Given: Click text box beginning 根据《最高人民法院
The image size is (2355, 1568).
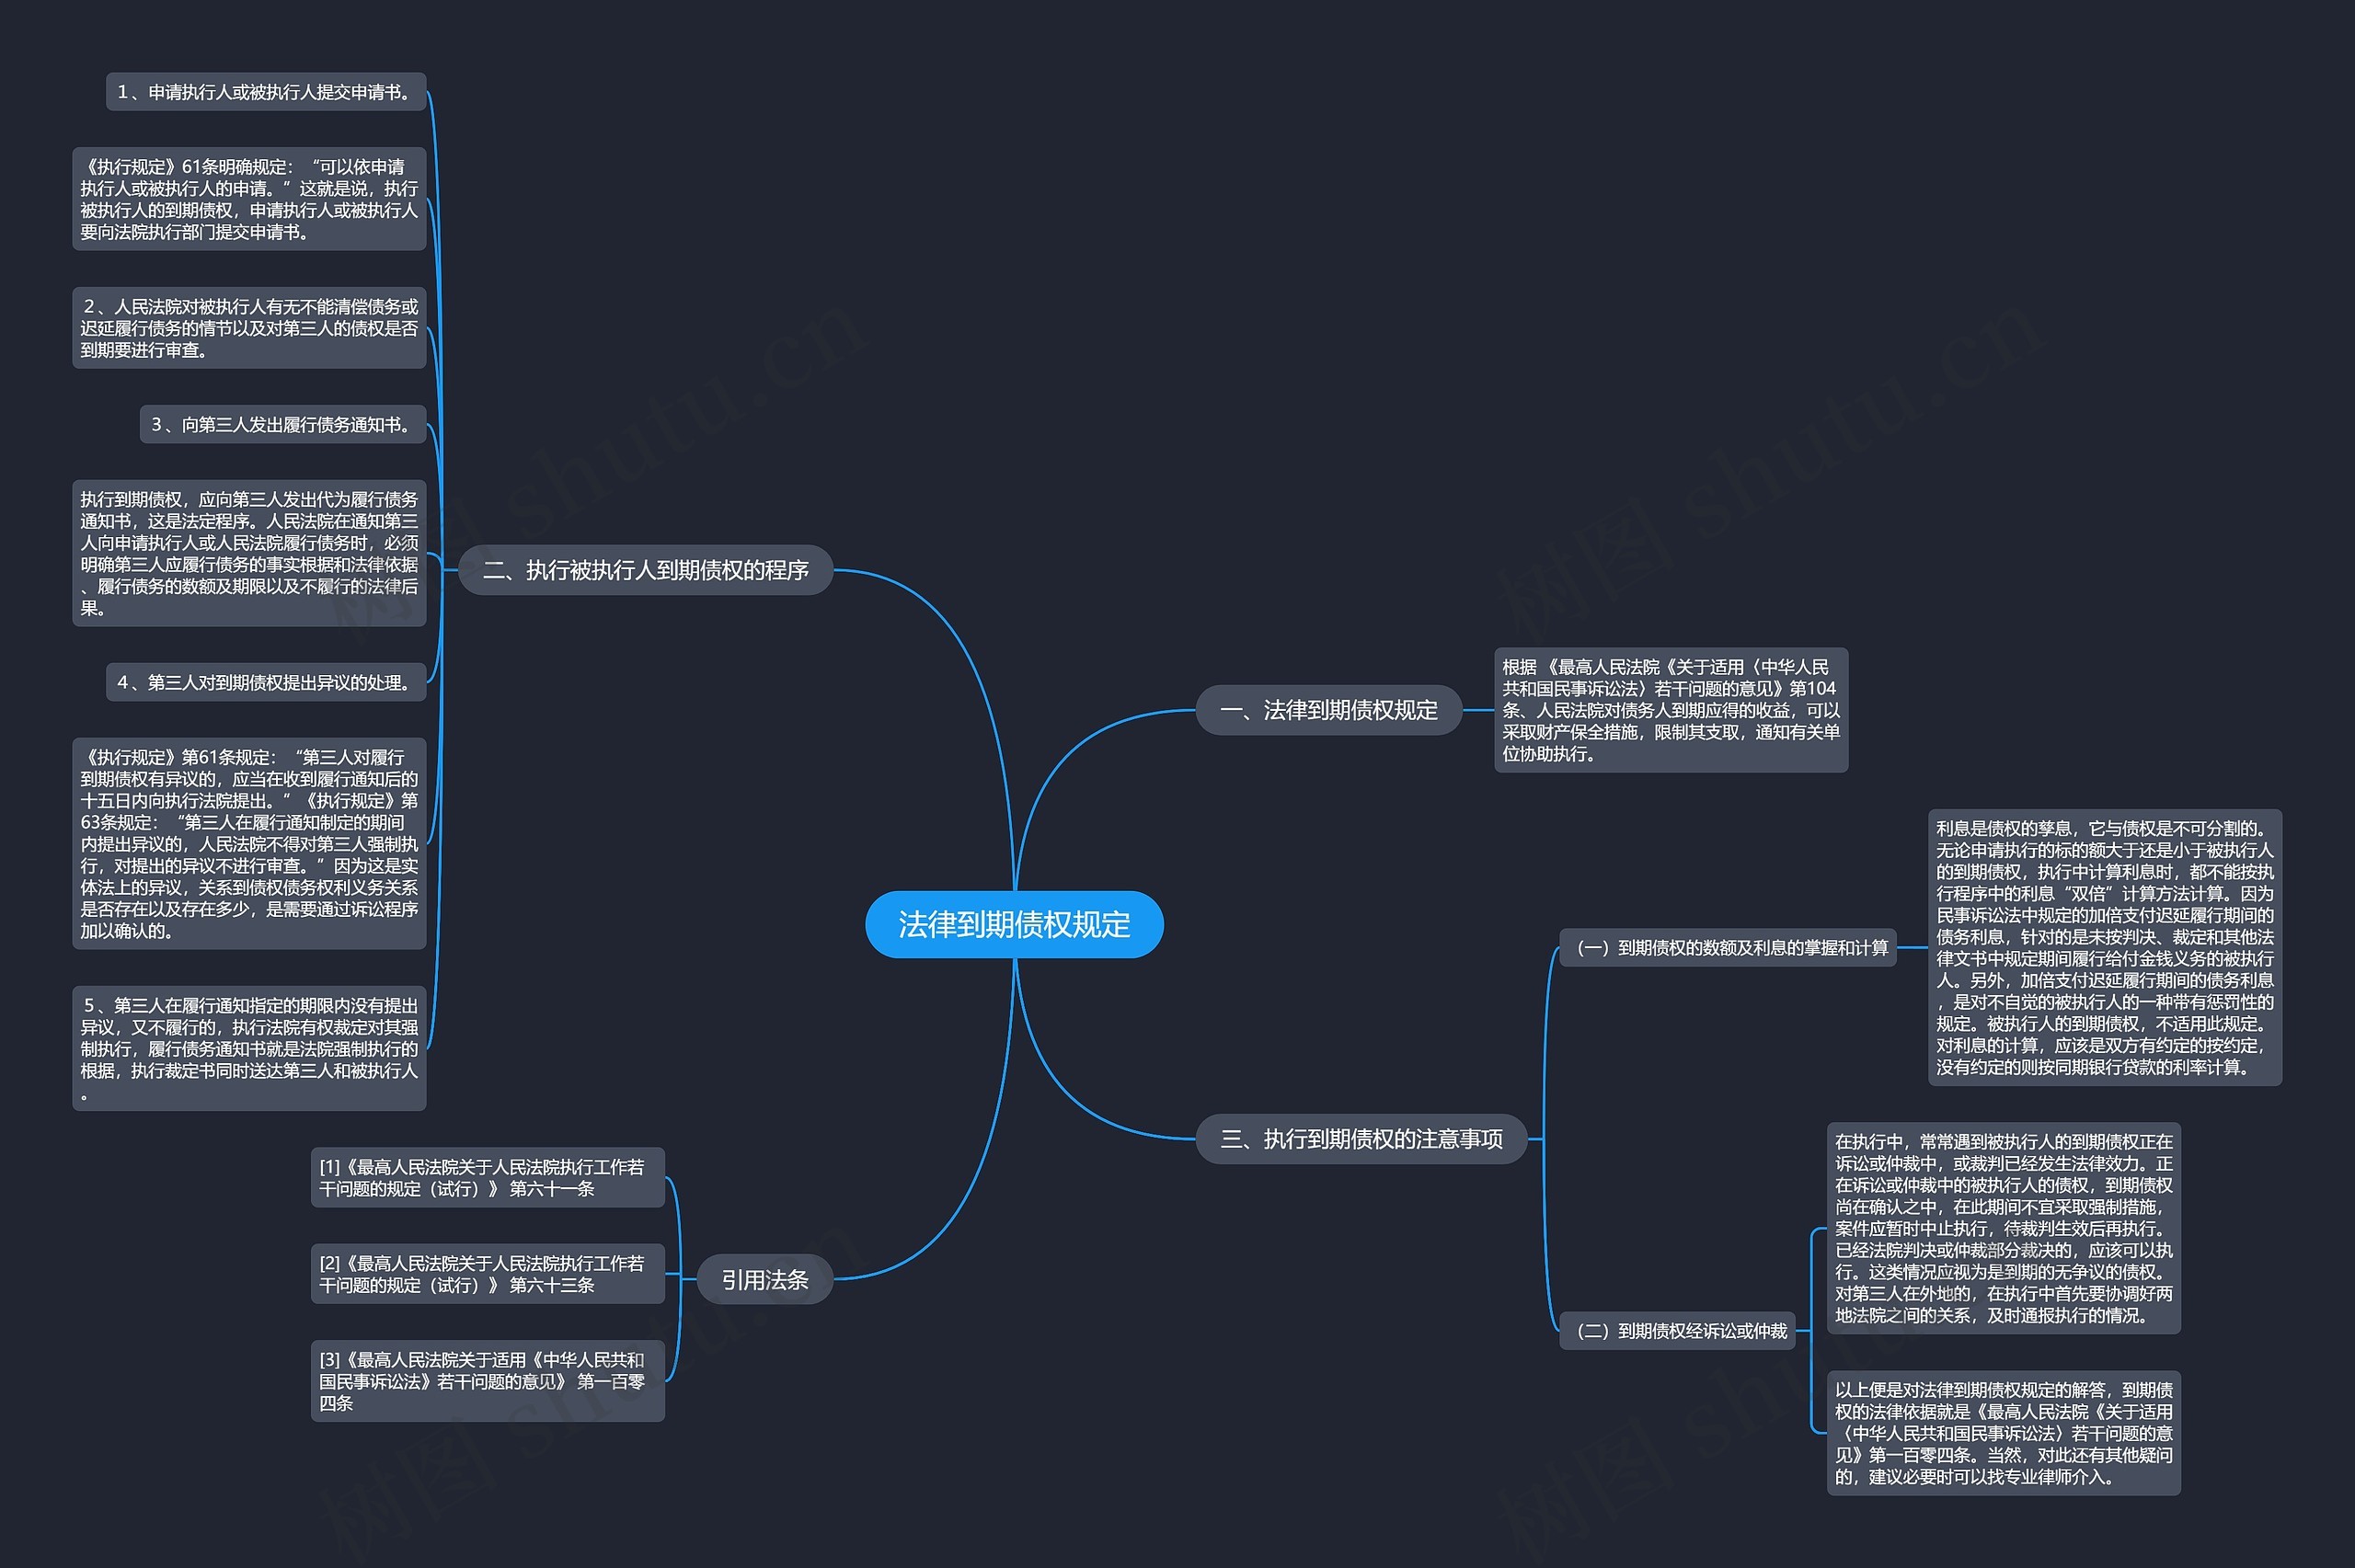Looking at the screenshot, I should tap(1670, 710).
